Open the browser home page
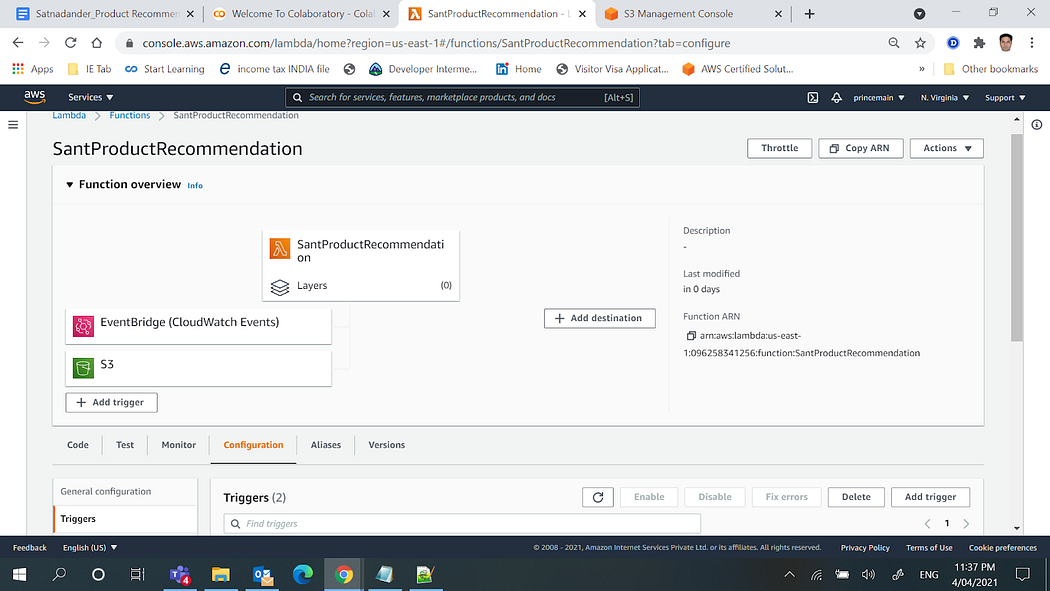Screen dimensions: 1050x591 [96, 43]
